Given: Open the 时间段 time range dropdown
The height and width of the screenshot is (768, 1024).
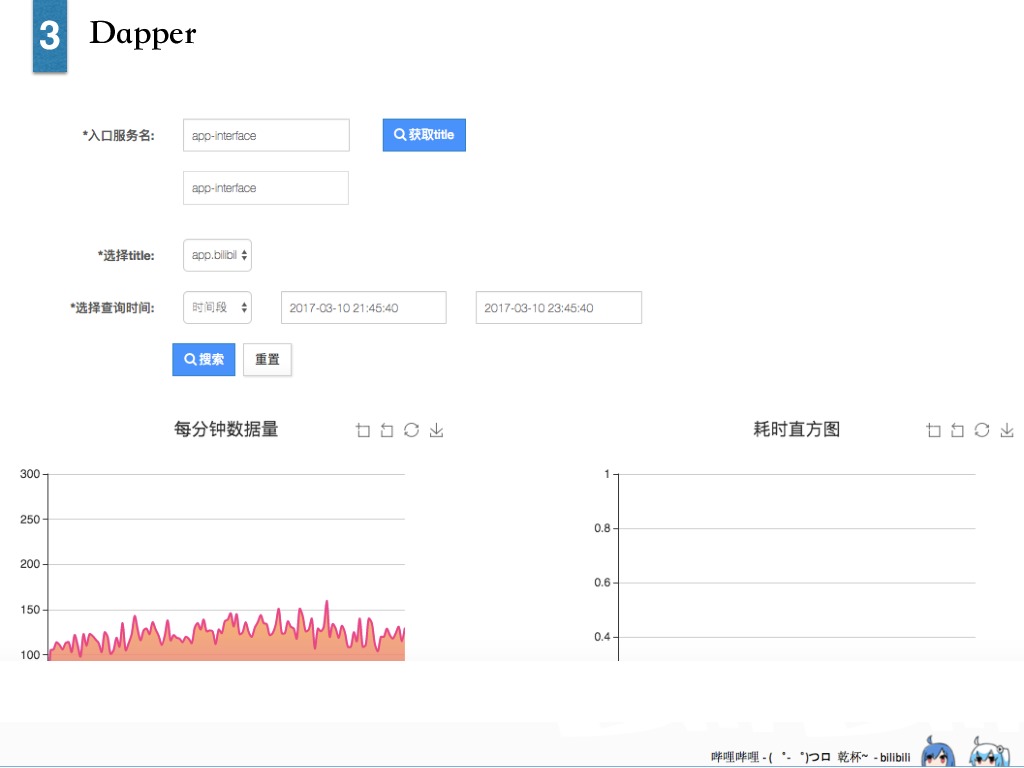Looking at the screenshot, I should [217, 308].
